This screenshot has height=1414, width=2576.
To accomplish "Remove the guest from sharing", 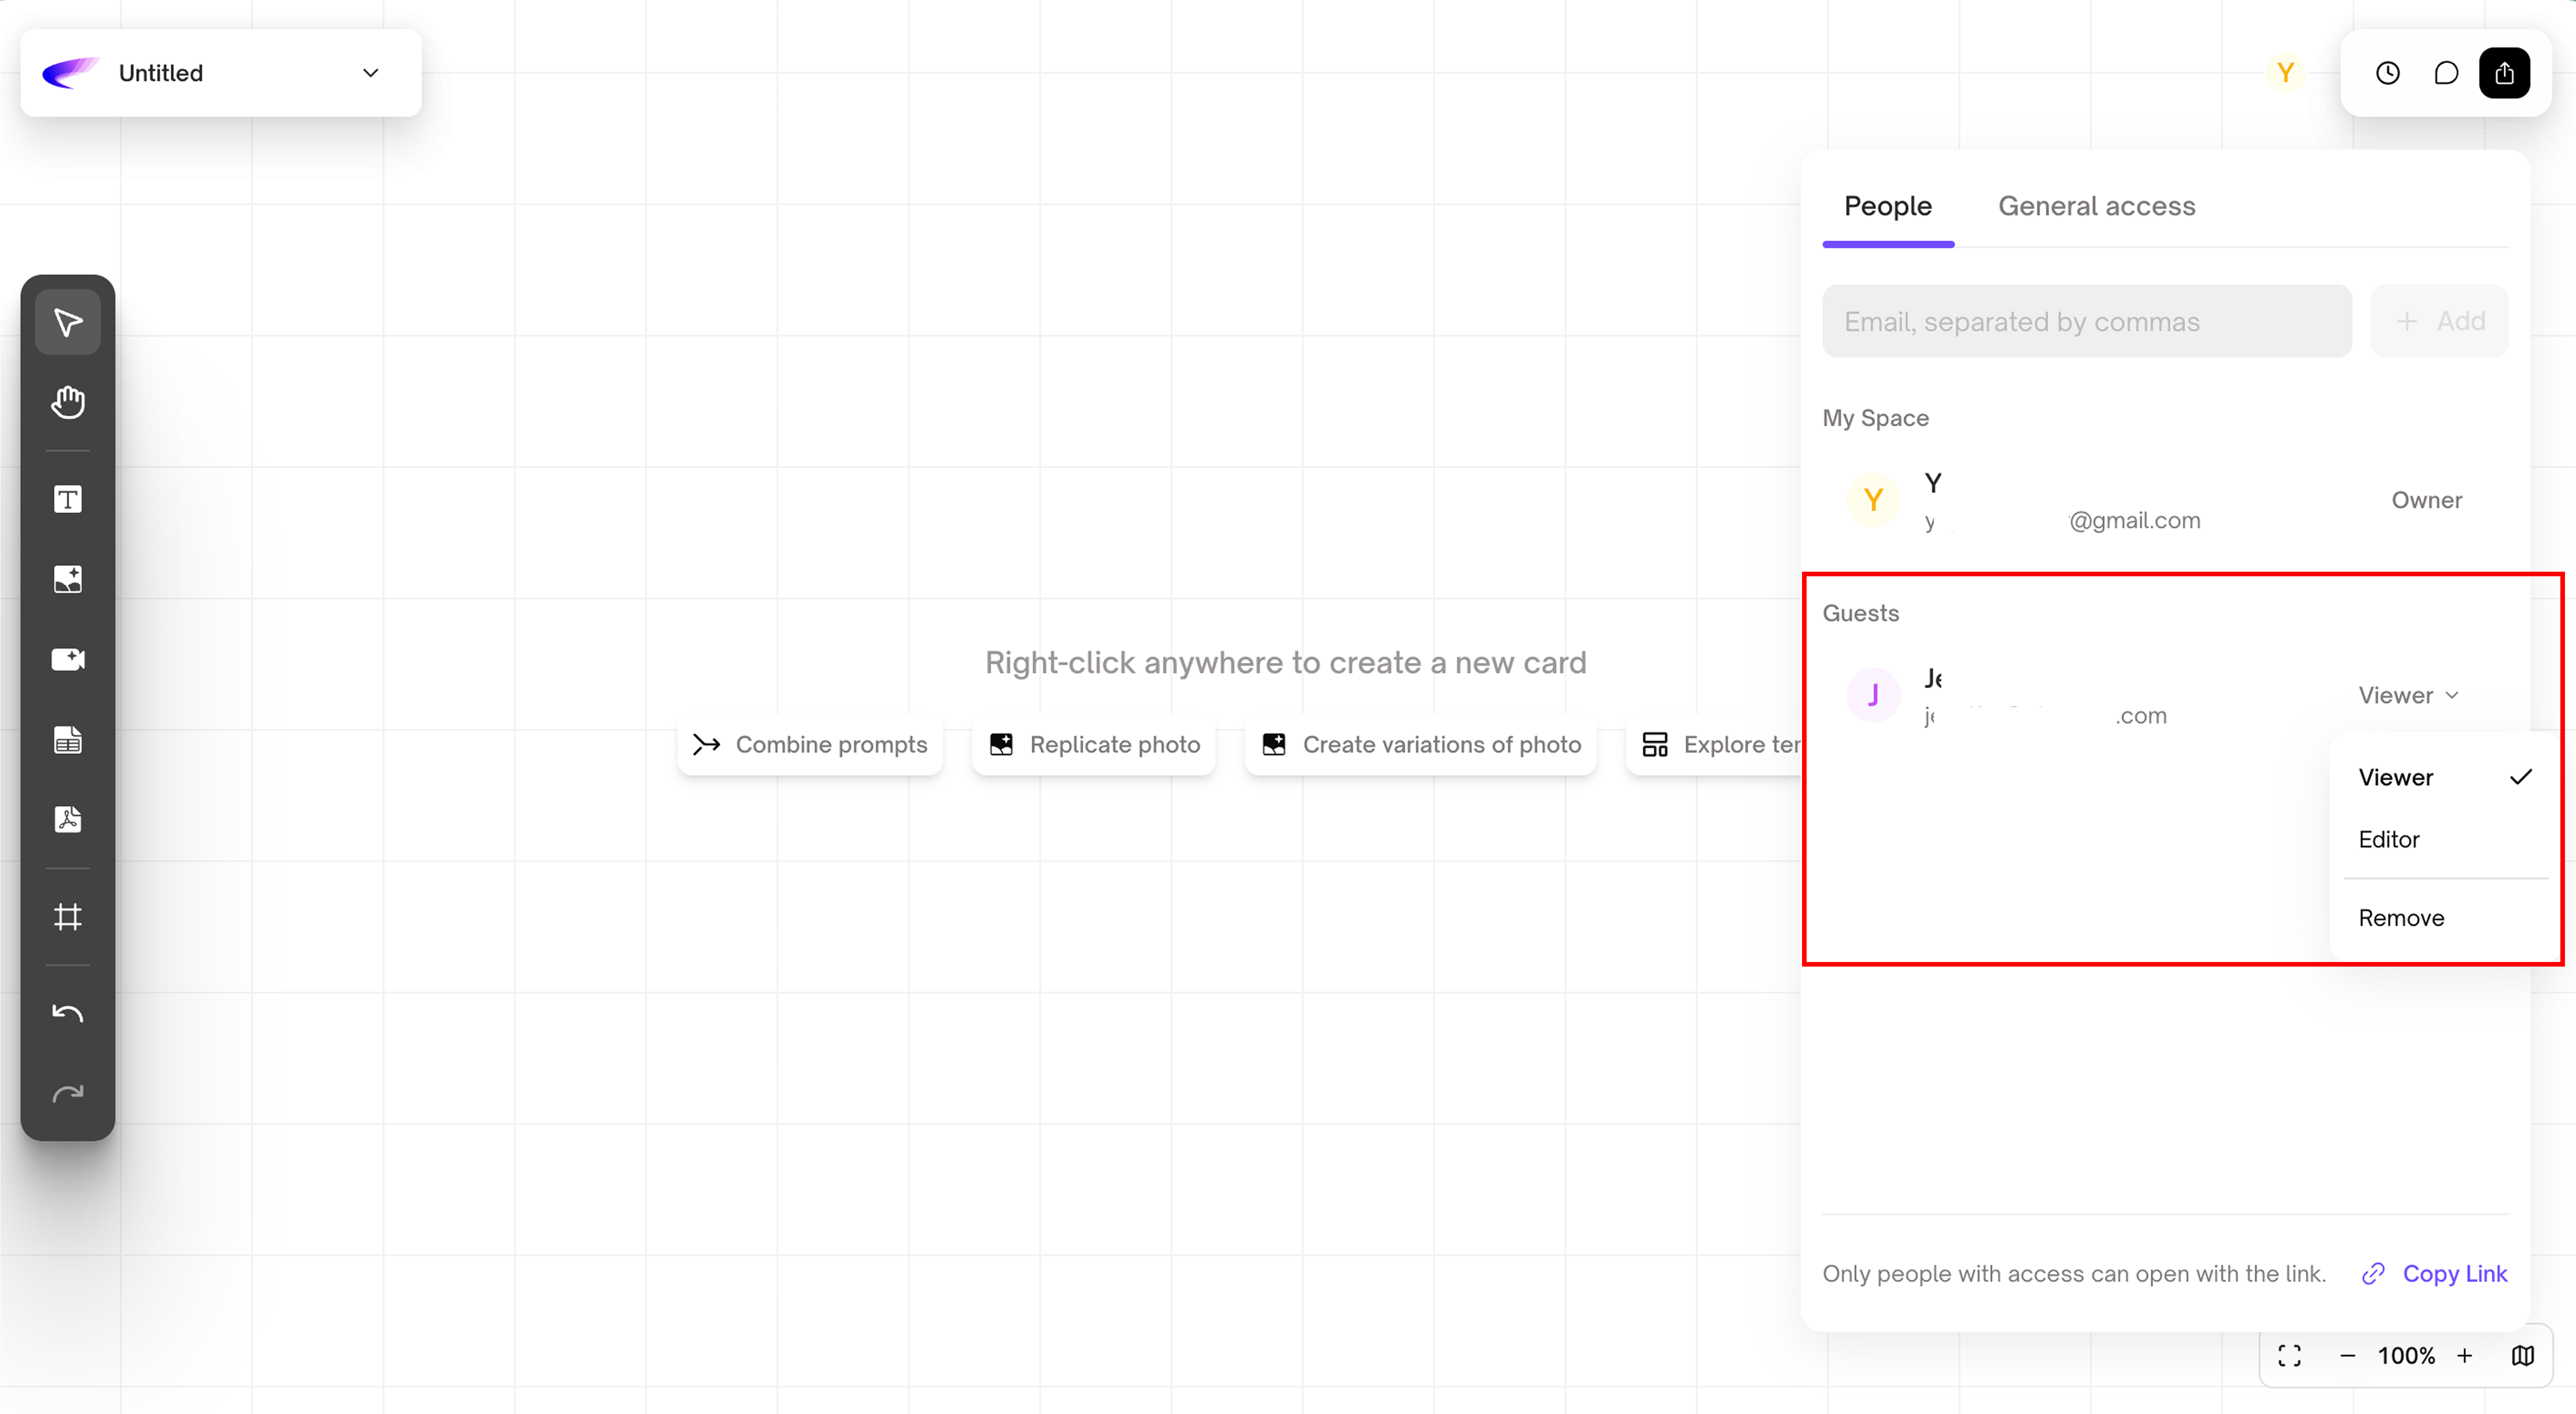I will (2401, 918).
